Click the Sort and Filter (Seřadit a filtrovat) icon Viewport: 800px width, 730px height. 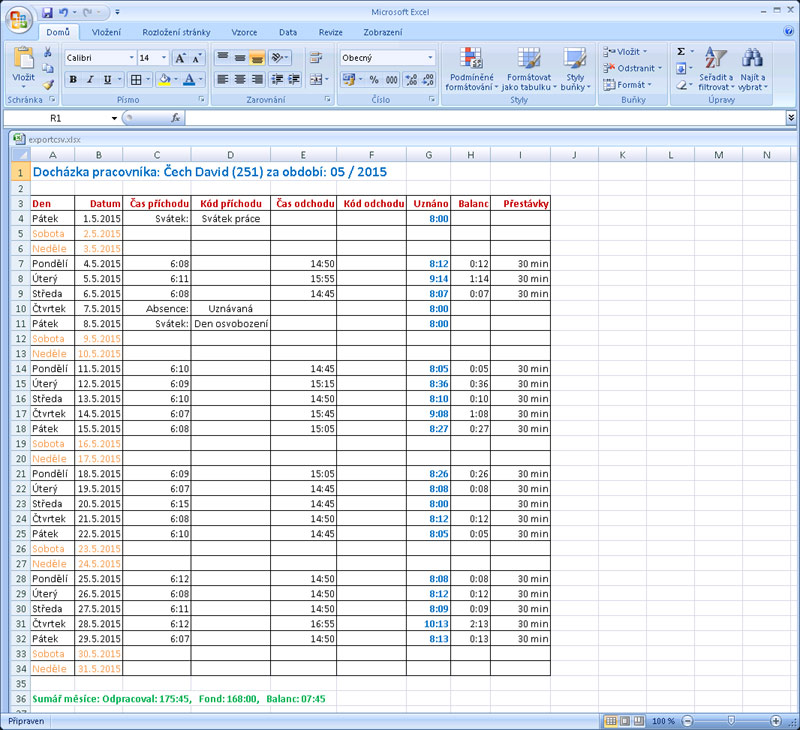click(x=715, y=57)
